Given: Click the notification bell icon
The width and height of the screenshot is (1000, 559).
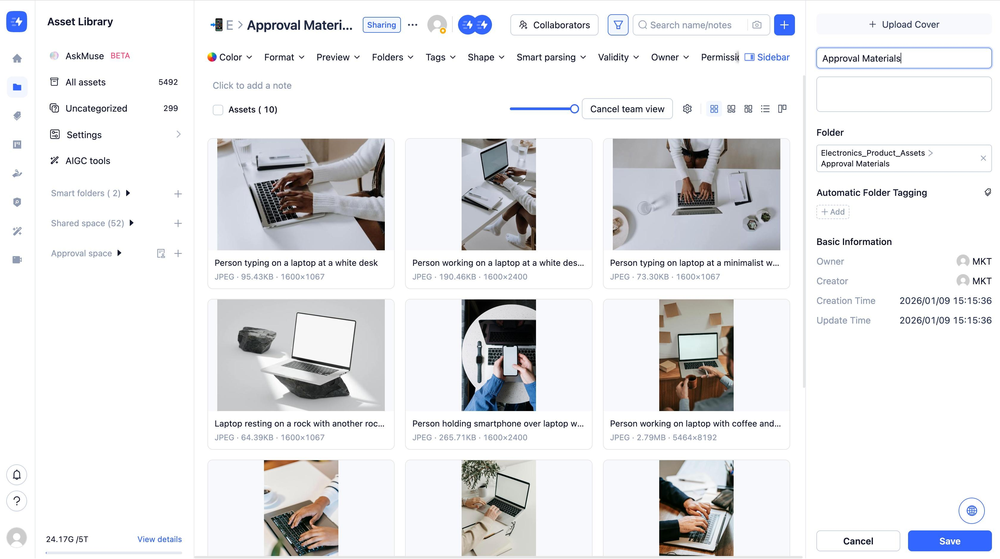Looking at the screenshot, I should 17,475.
